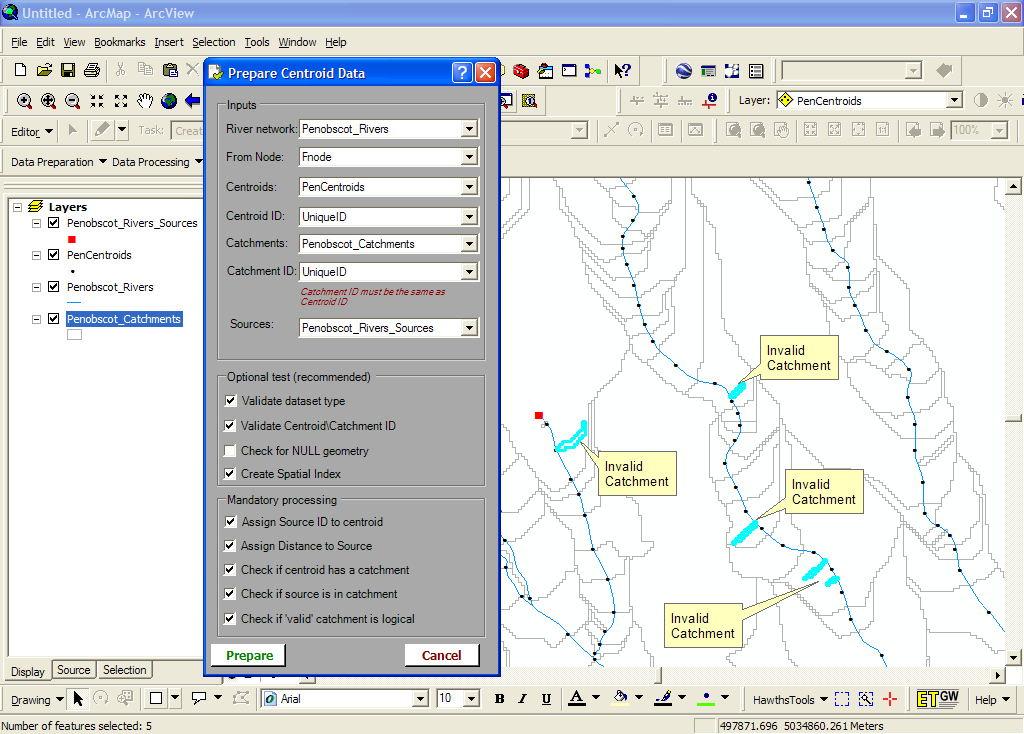Open the Editor dropdown menu

click(32, 131)
